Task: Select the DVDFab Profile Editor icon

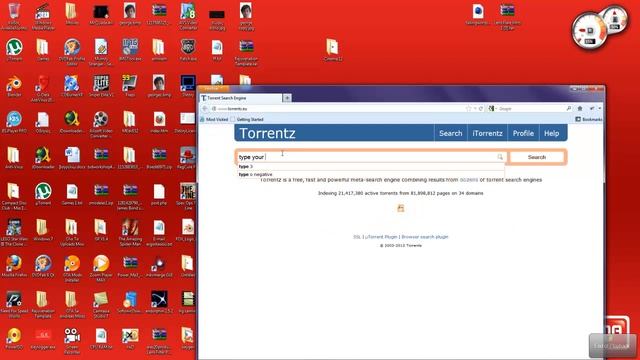Action: coord(72,52)
